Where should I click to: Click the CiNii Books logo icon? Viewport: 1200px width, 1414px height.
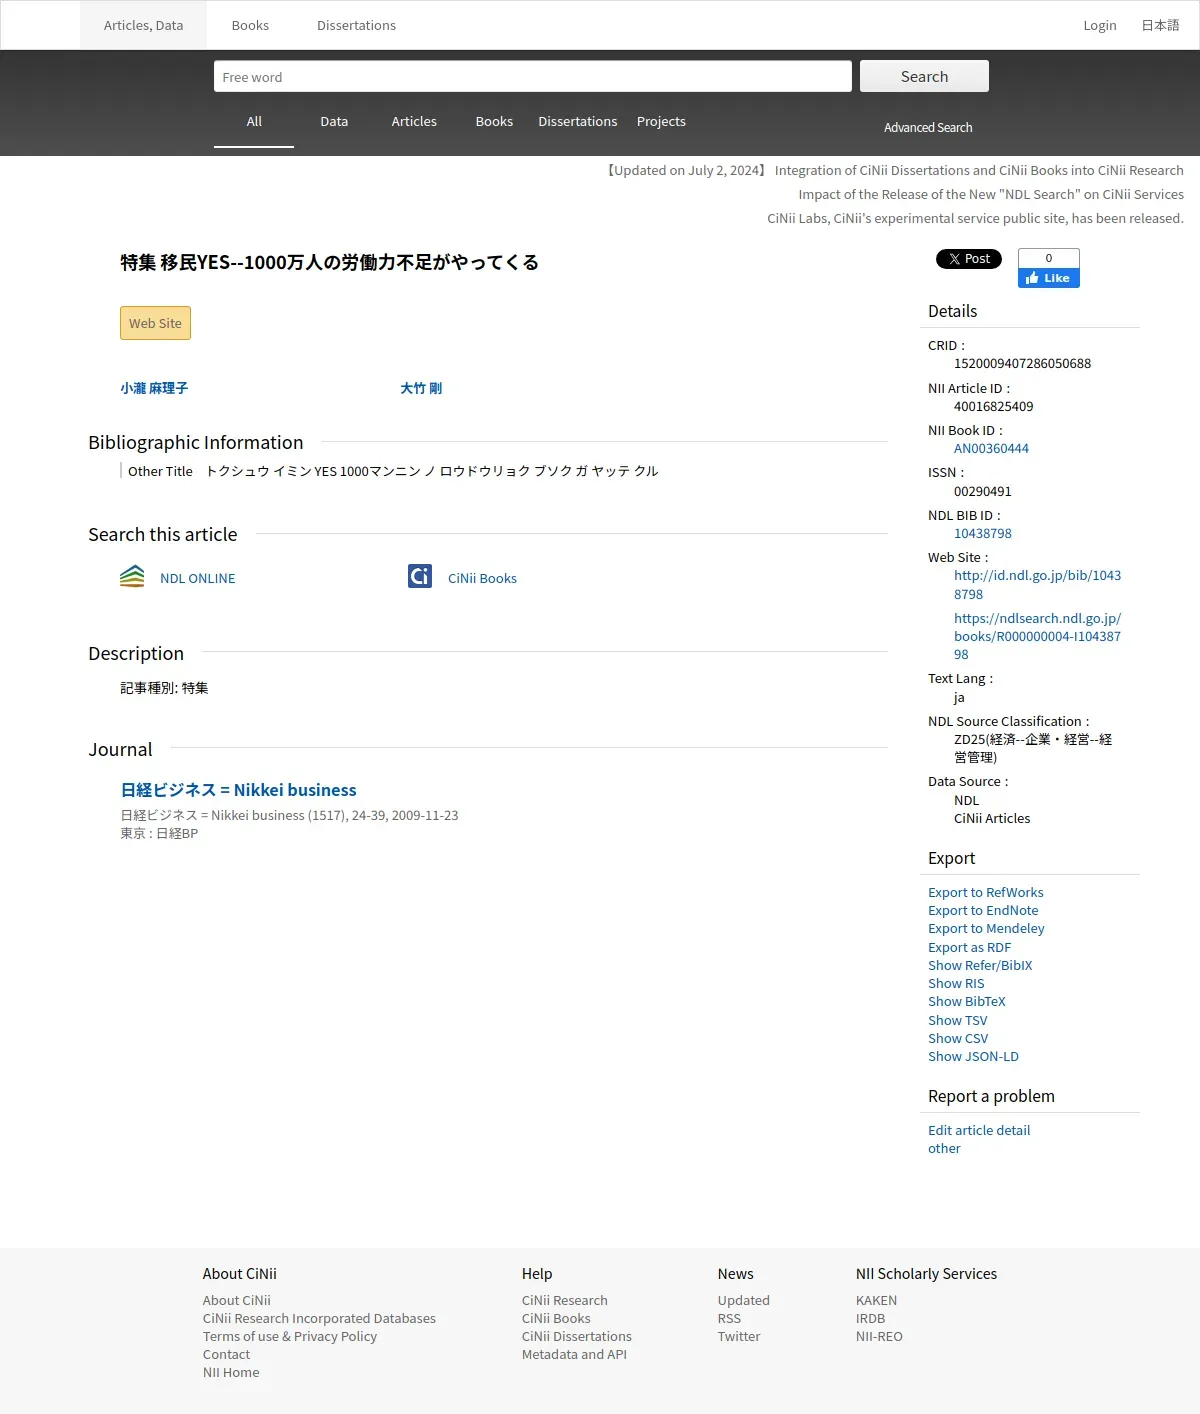tap(420, 576)
